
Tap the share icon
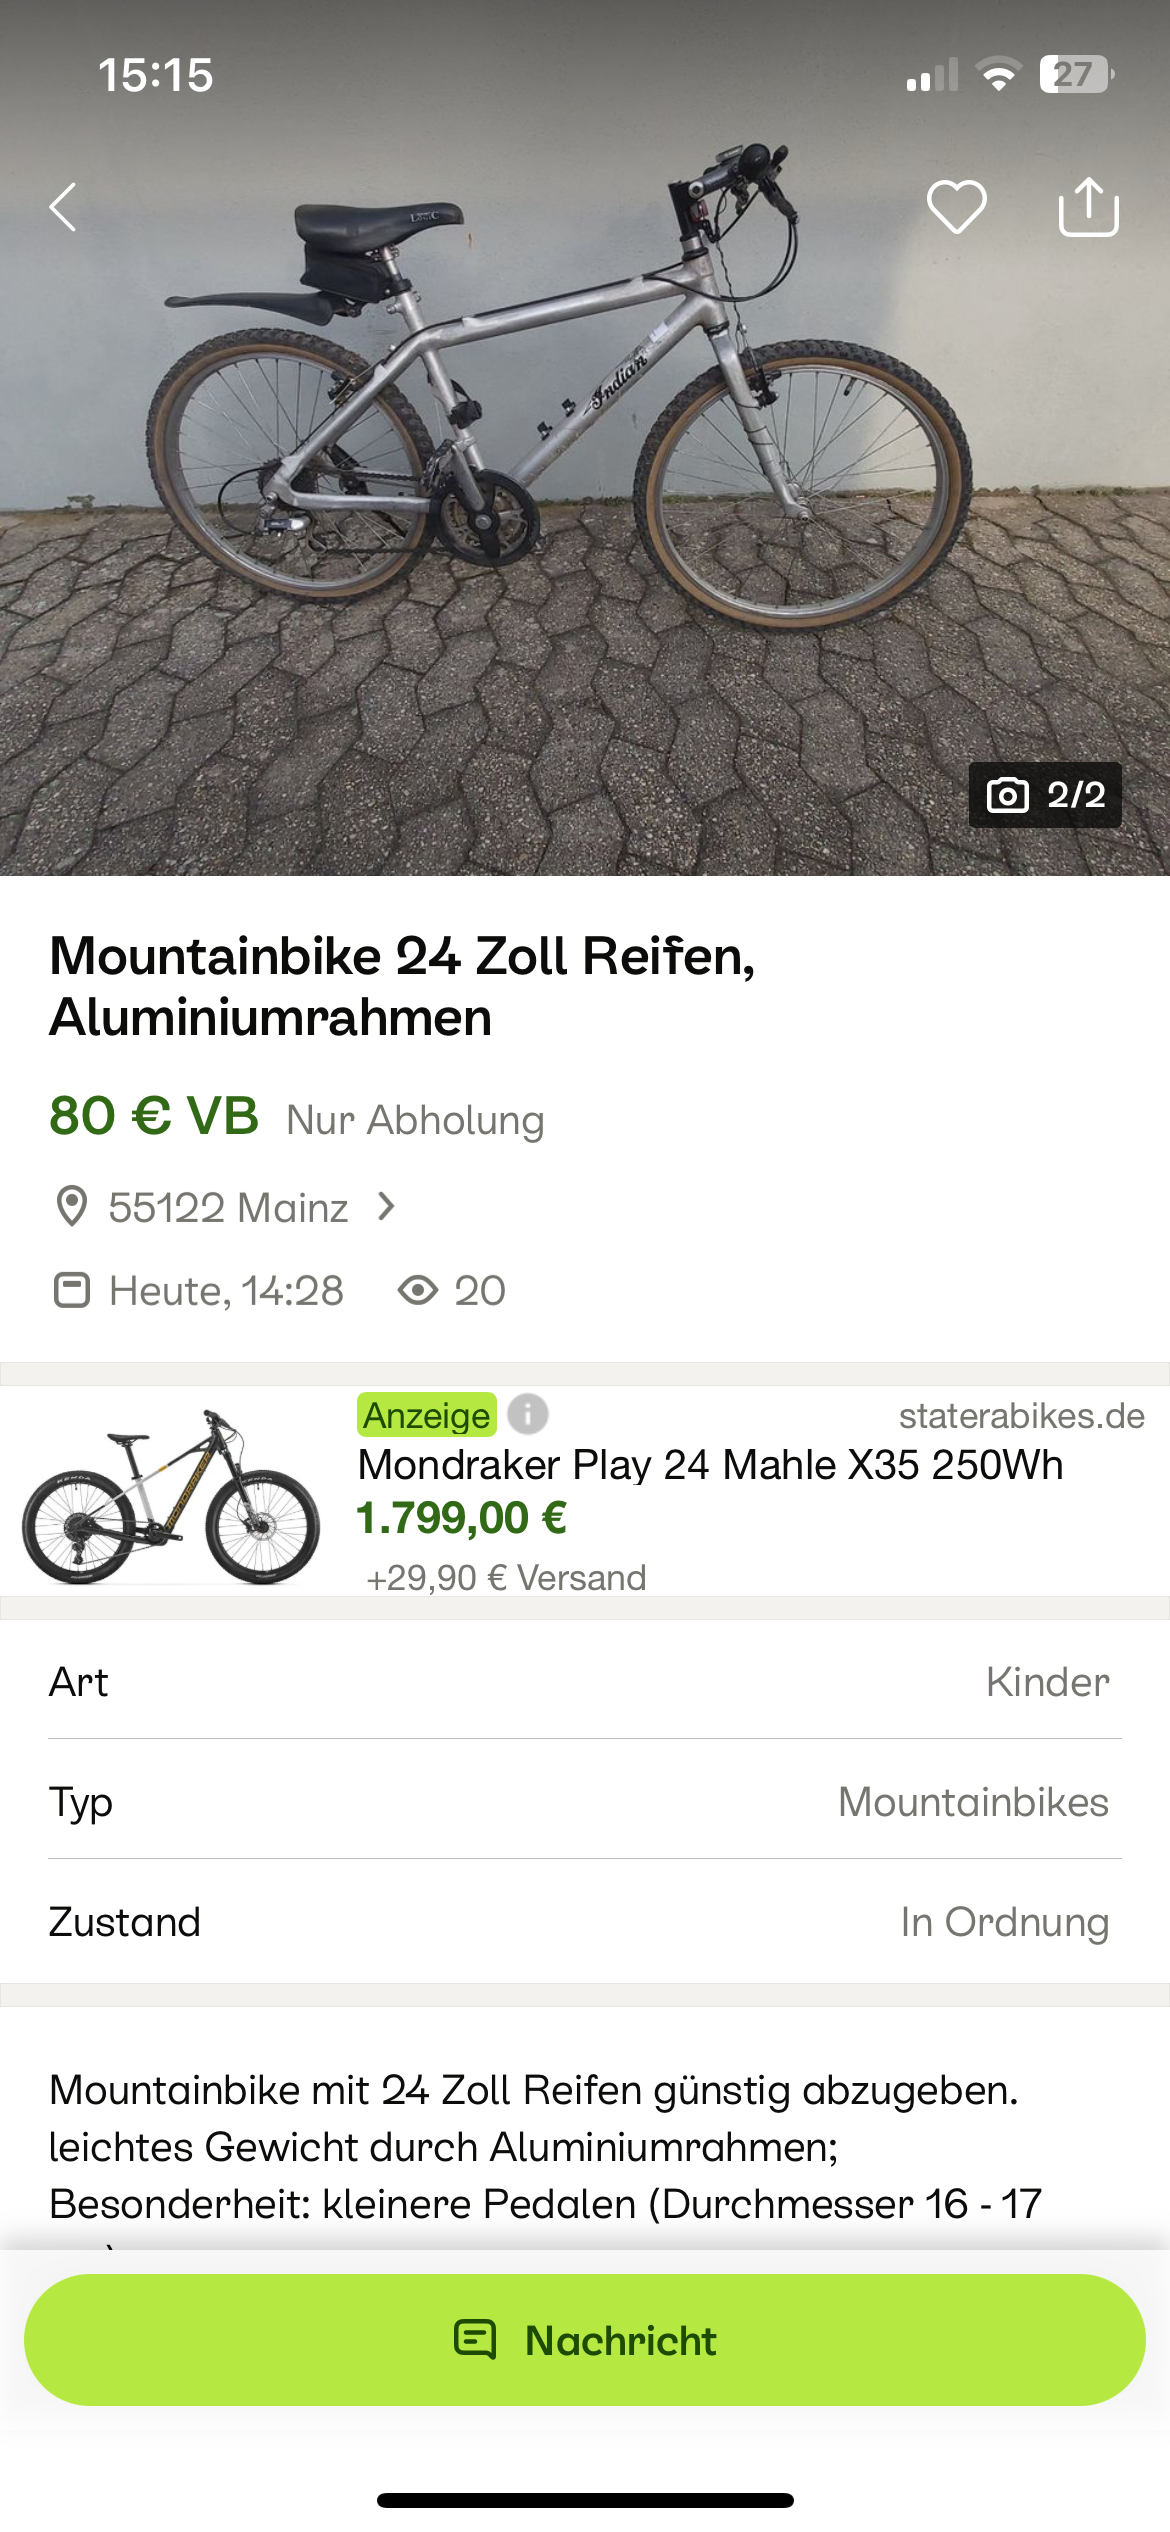(x=1088, y=207)
